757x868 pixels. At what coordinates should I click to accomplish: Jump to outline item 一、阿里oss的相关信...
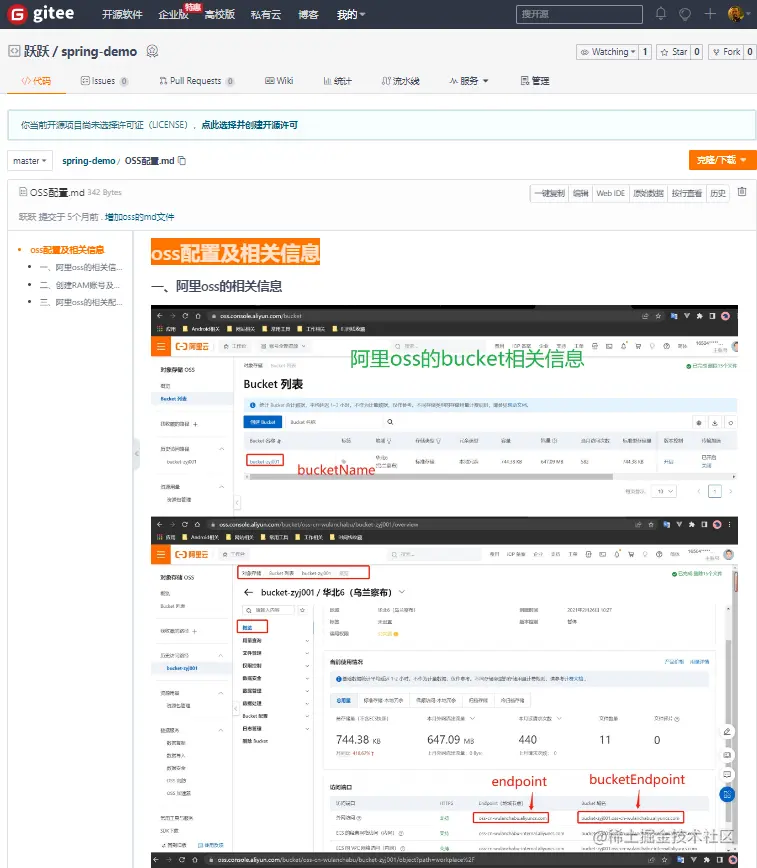81,267
